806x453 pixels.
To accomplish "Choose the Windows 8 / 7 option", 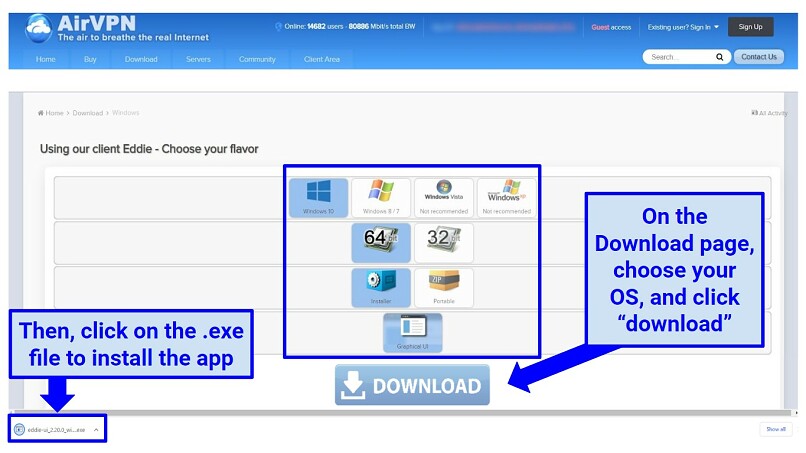I will tap(380, 197).
